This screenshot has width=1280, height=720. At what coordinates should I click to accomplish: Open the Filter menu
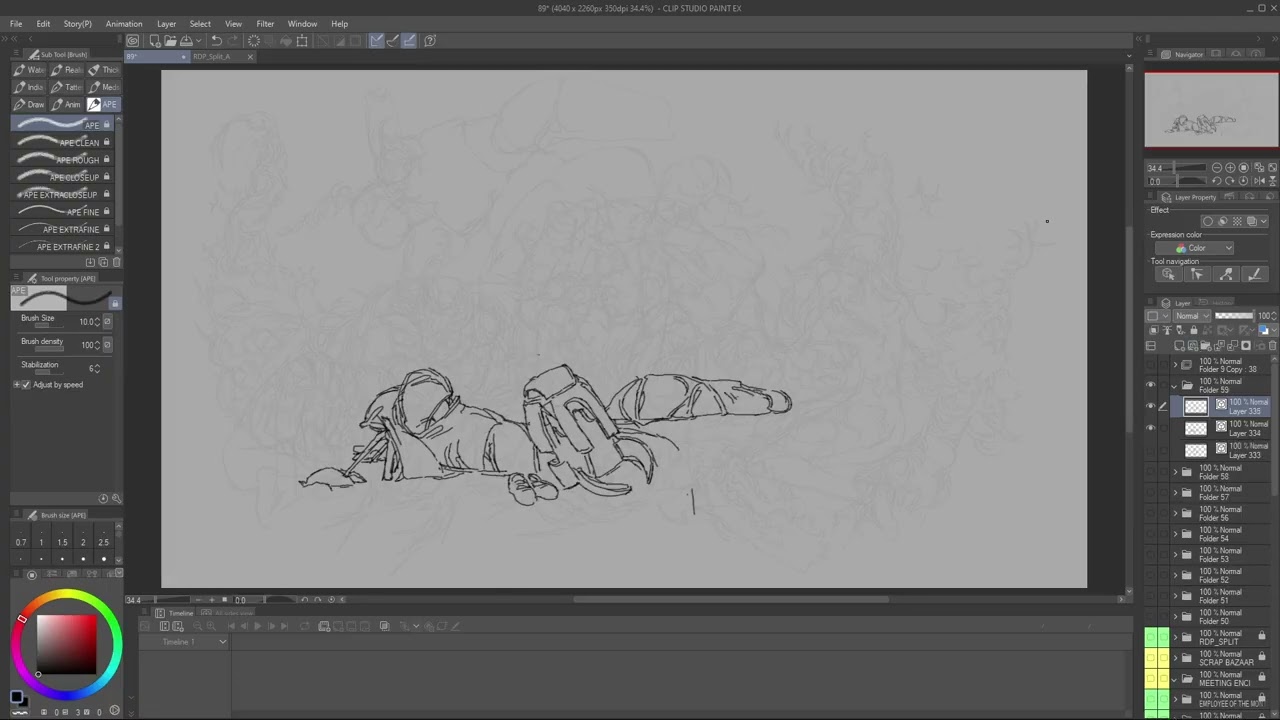click(265, 24)
